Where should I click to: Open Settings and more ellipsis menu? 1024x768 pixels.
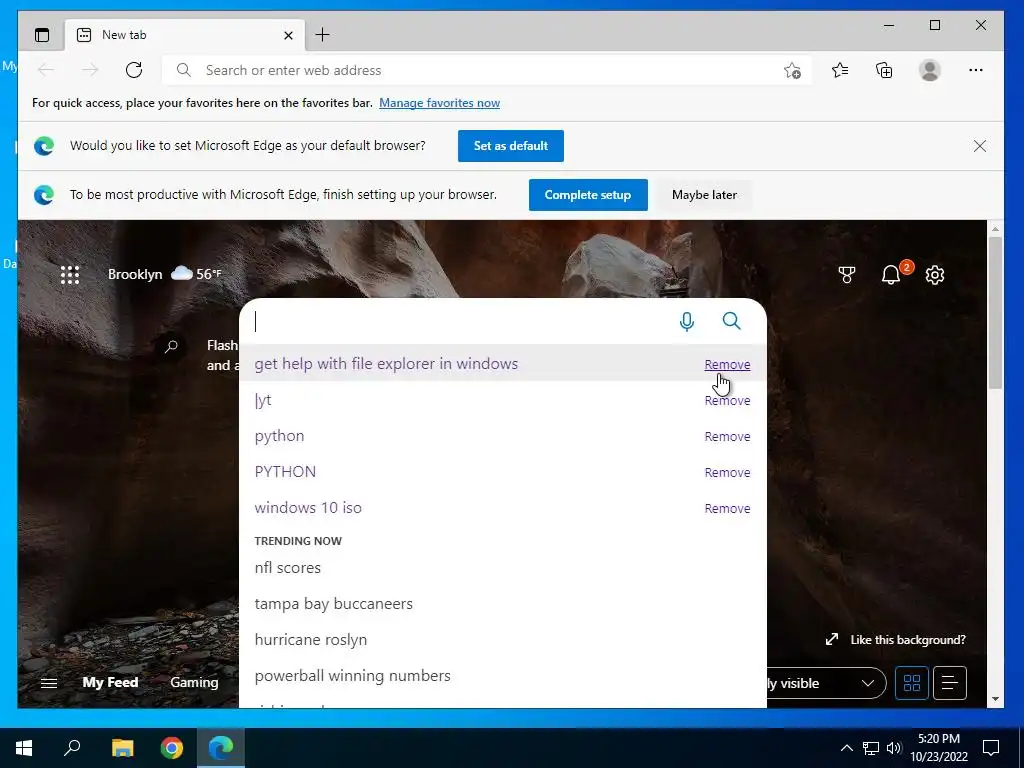(976, 70)
